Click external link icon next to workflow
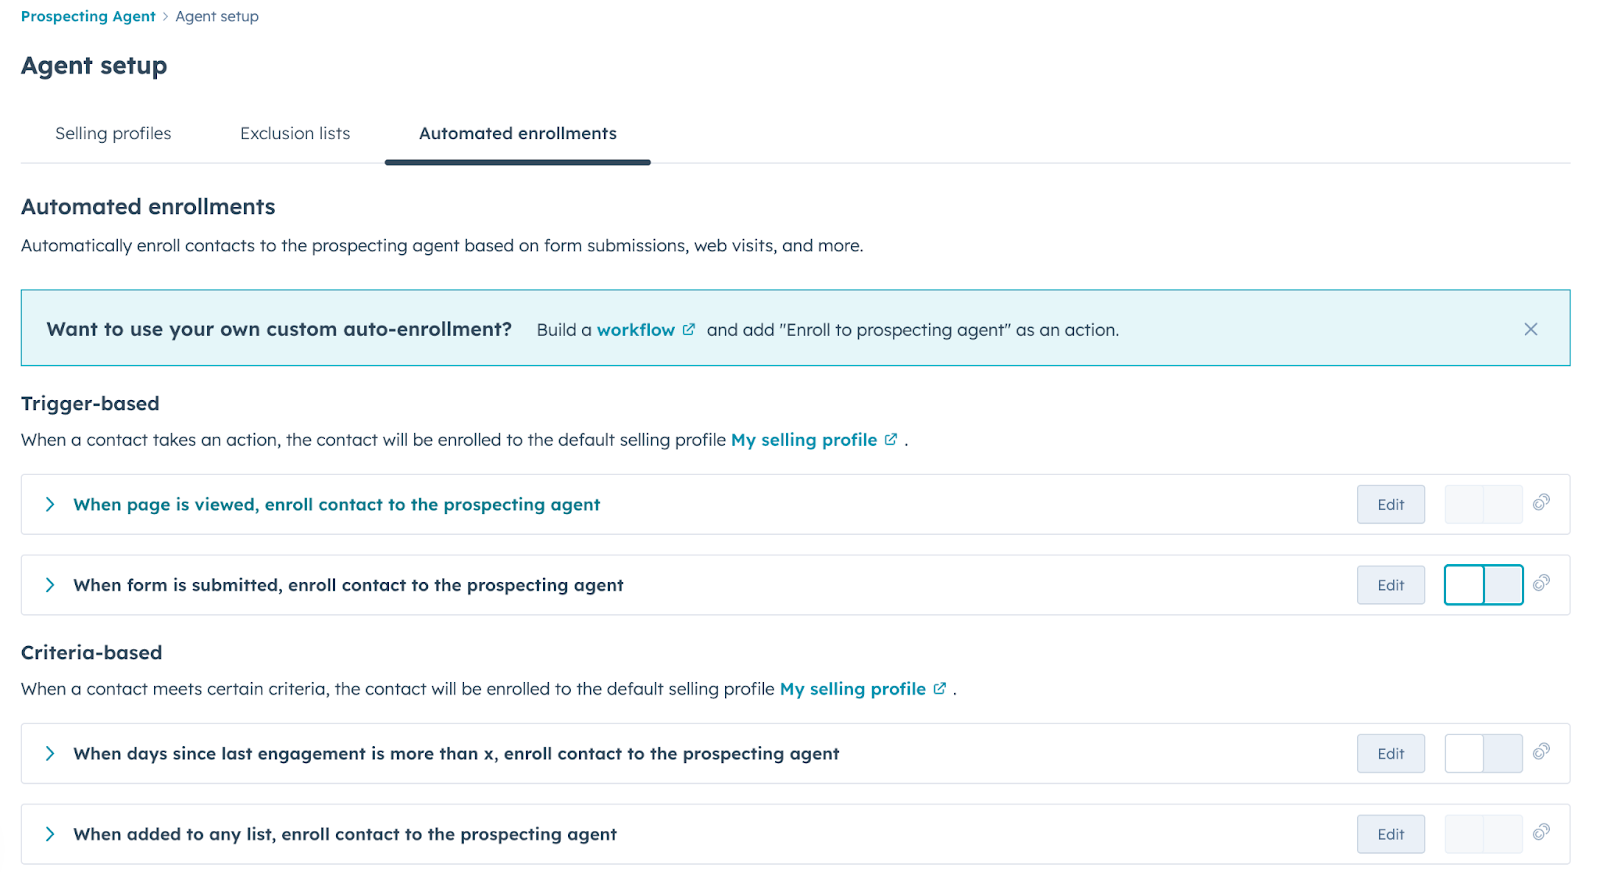 click(688, 329)
